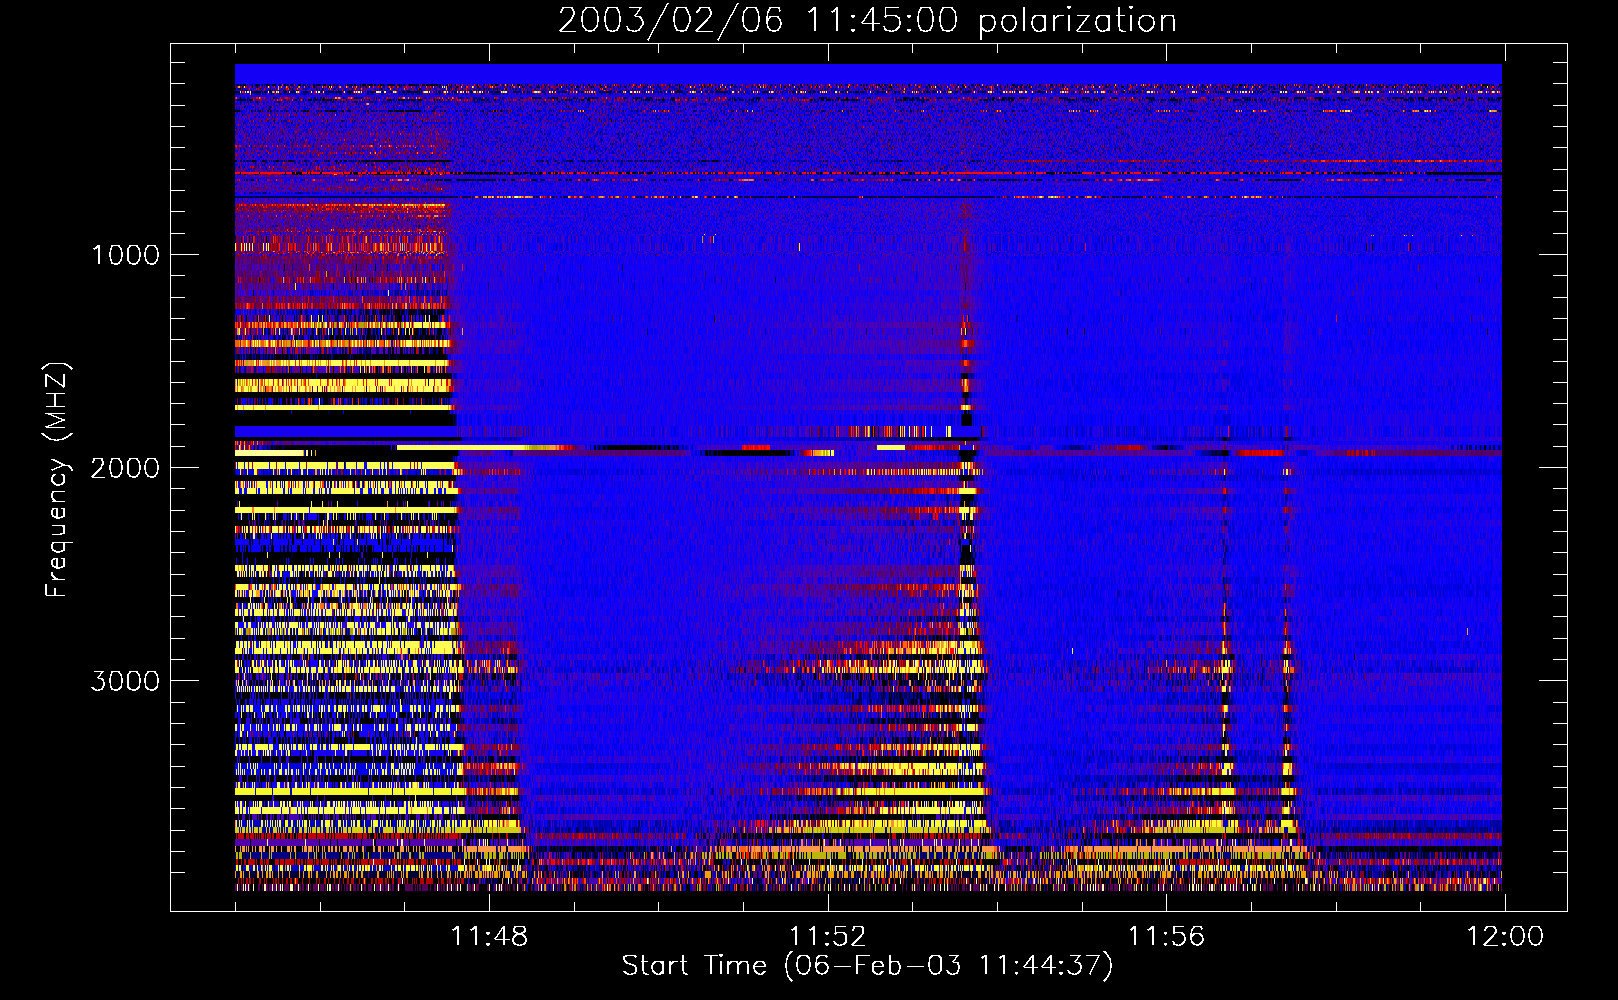Click the 11:48 time tick label
Viewport: 1618px width, 1000px height.
(x=489, y=937)
